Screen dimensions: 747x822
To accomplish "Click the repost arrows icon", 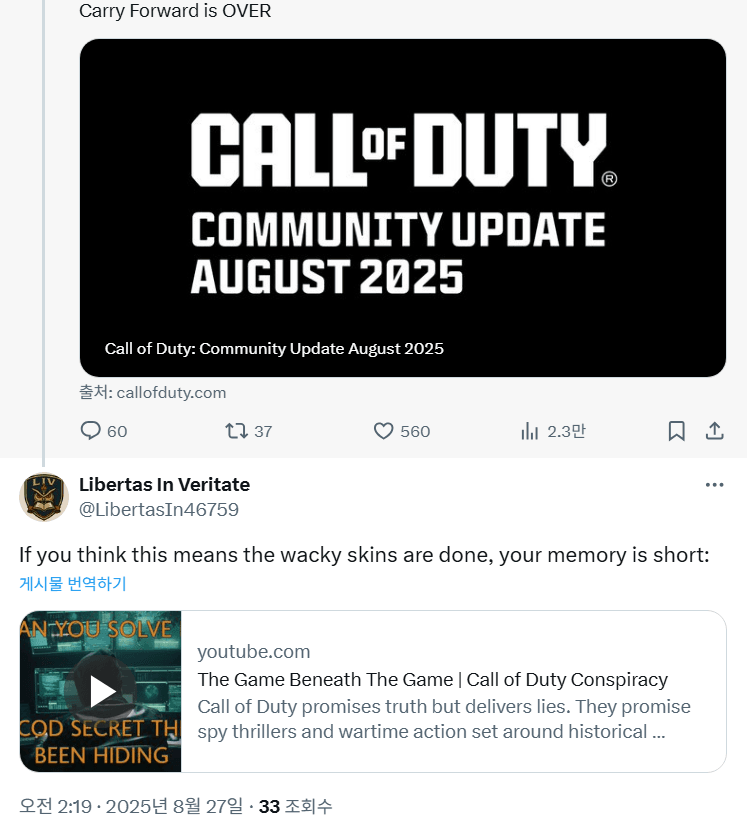I will (236, 431).
